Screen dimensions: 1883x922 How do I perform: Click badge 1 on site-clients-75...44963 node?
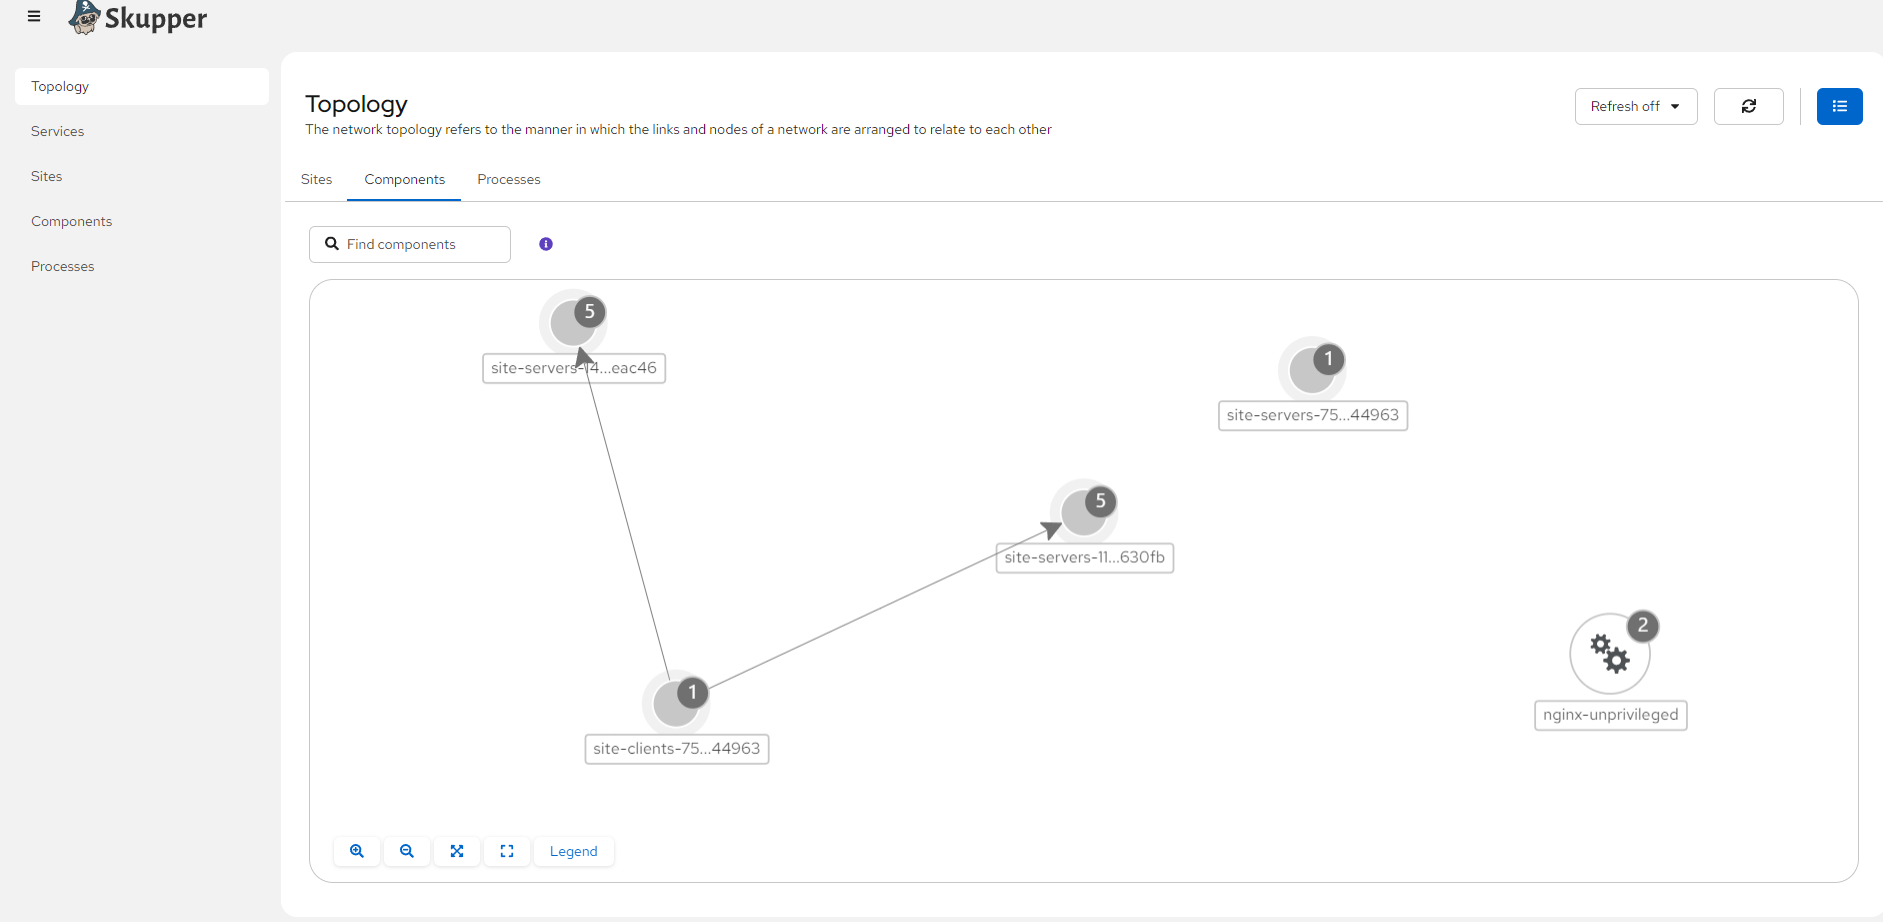[692, 692]
